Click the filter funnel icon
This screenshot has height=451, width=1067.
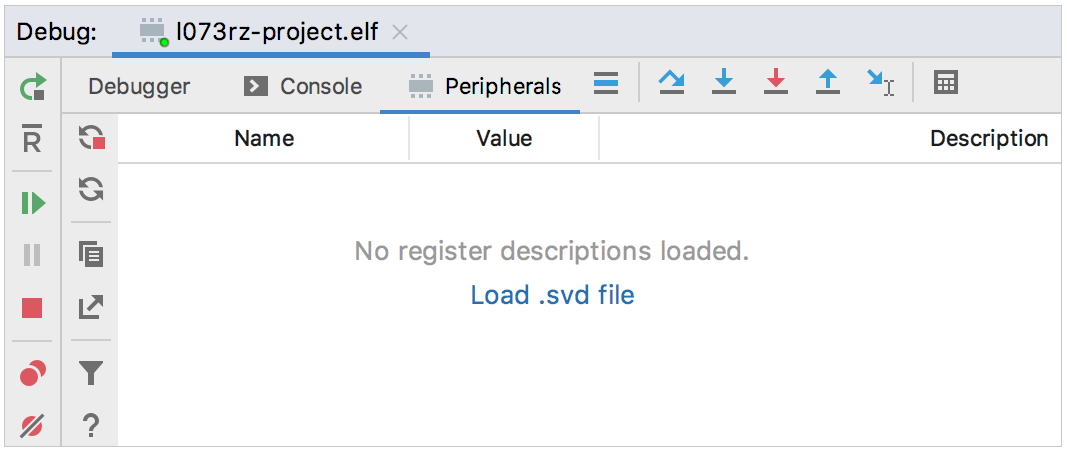pyautogui.click(x=91, y=374)
